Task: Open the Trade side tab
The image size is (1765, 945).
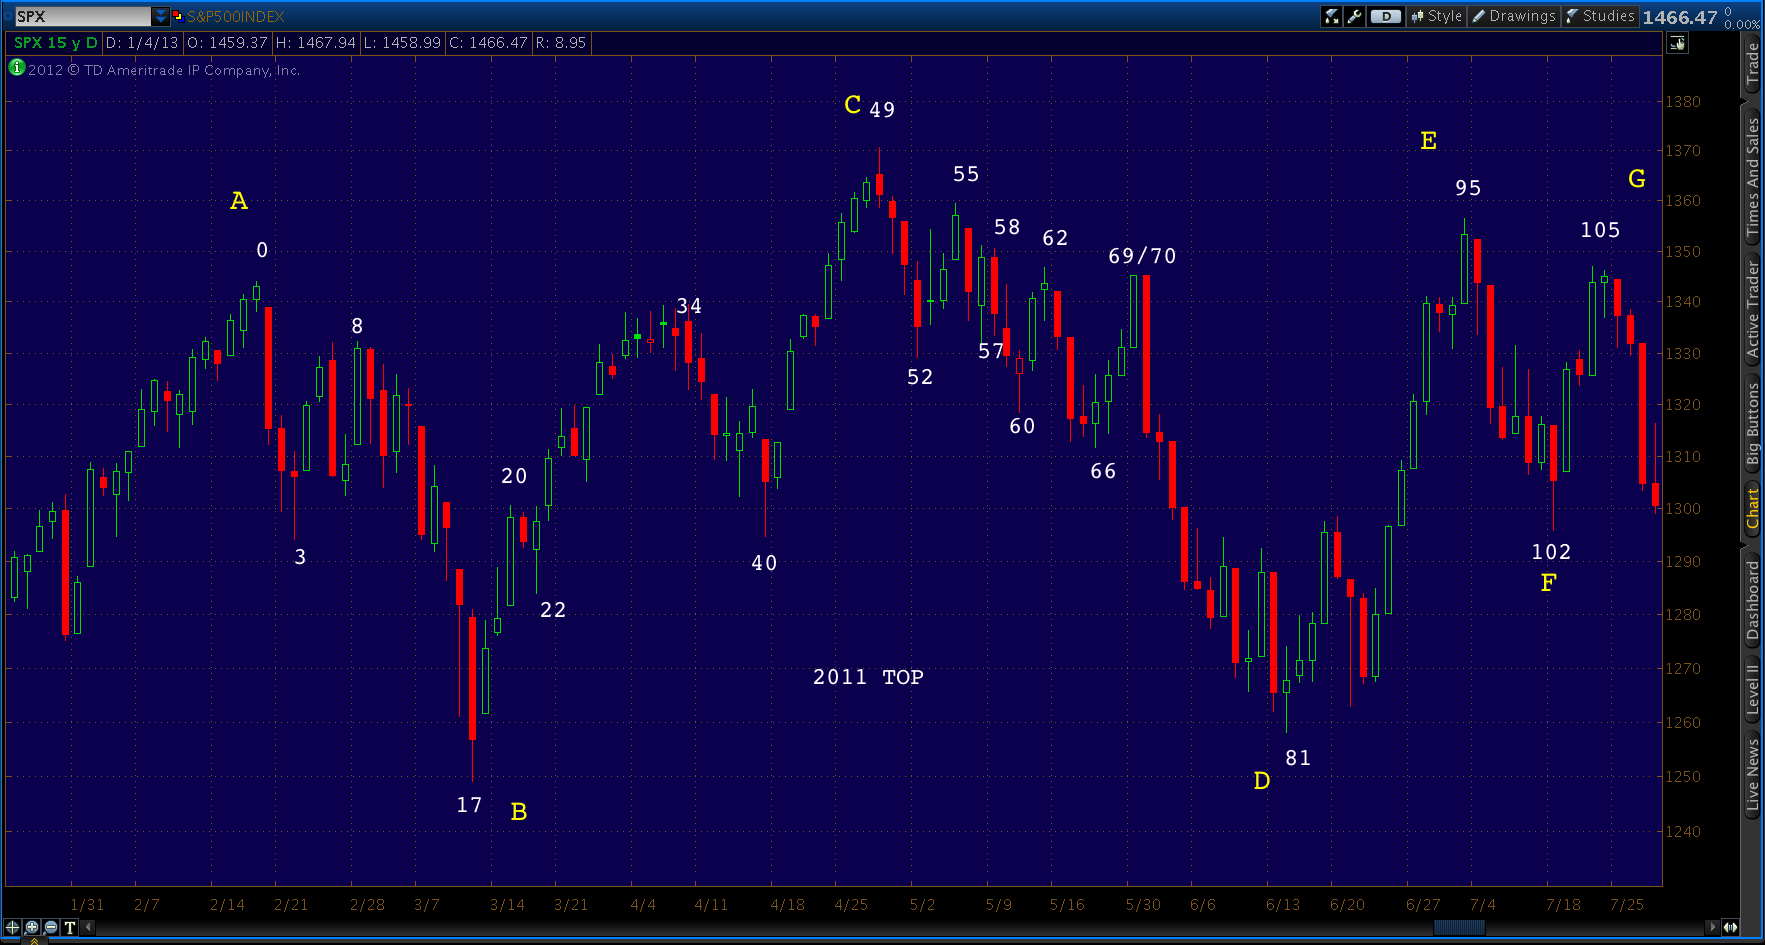Action: [x=1752, y=64]
